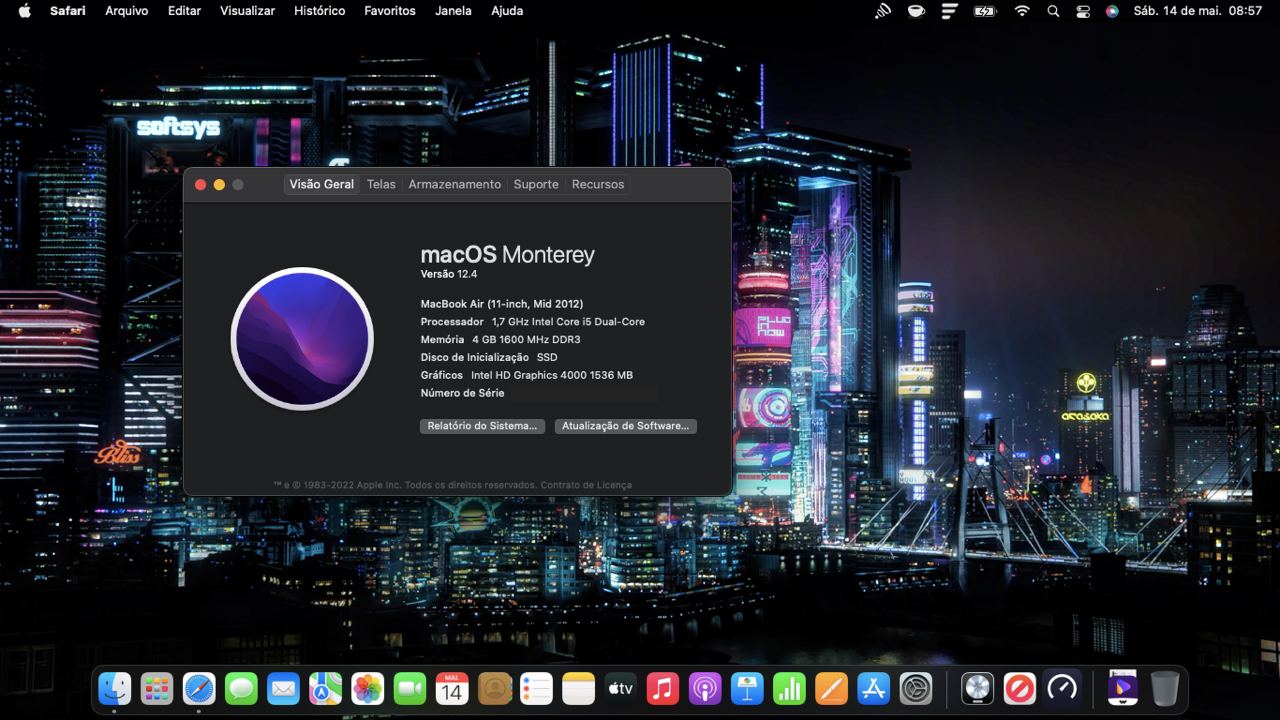The height and width of the screenshot is (720, 1280).
Task: Click 'Intel HD Graphics 4000 1536 MB' text
Action: [552, 375]
